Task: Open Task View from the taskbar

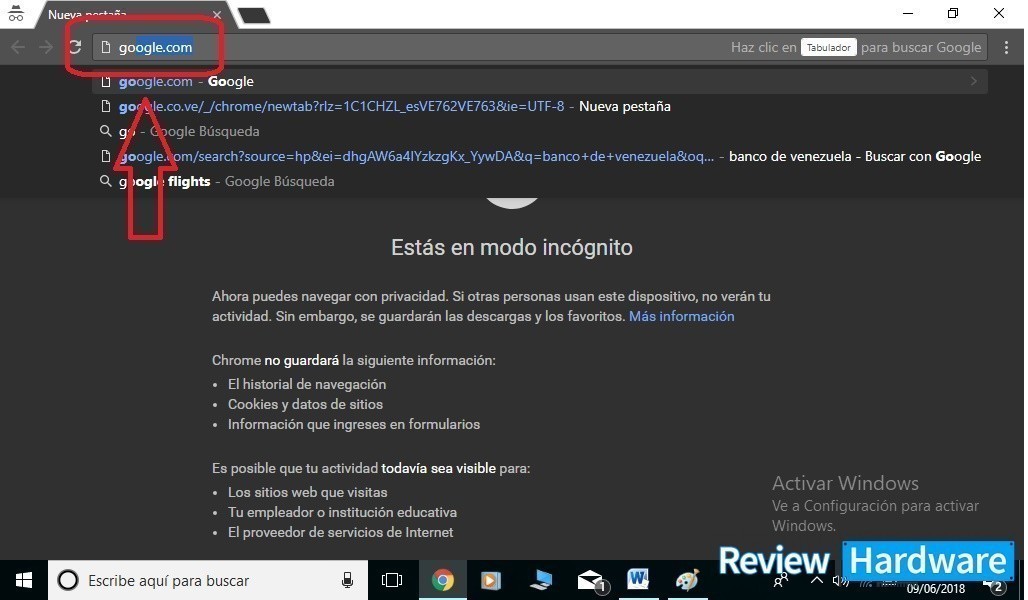Action: (x=392, y=580)
